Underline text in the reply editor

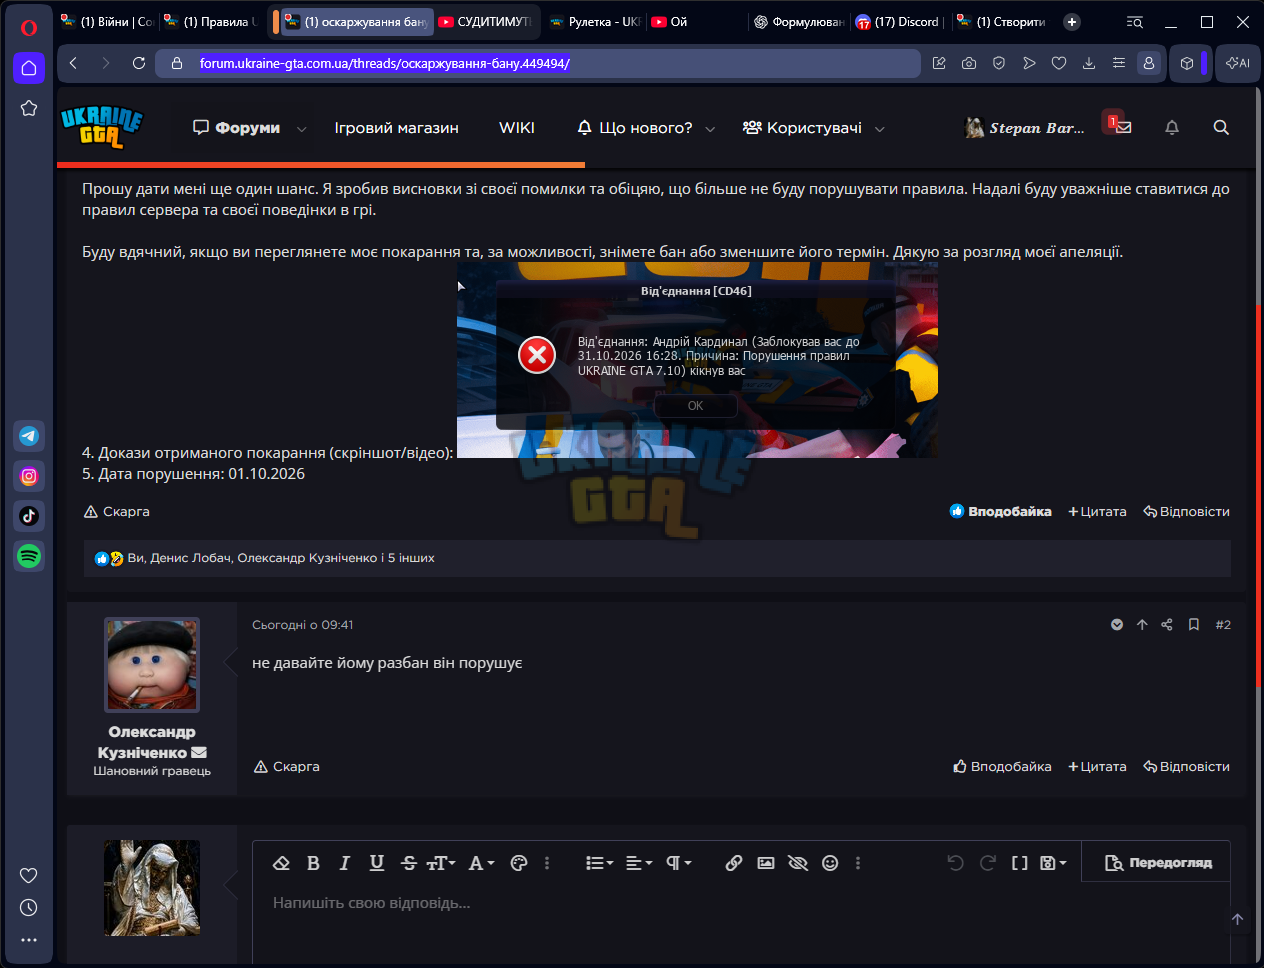point(377,863)
